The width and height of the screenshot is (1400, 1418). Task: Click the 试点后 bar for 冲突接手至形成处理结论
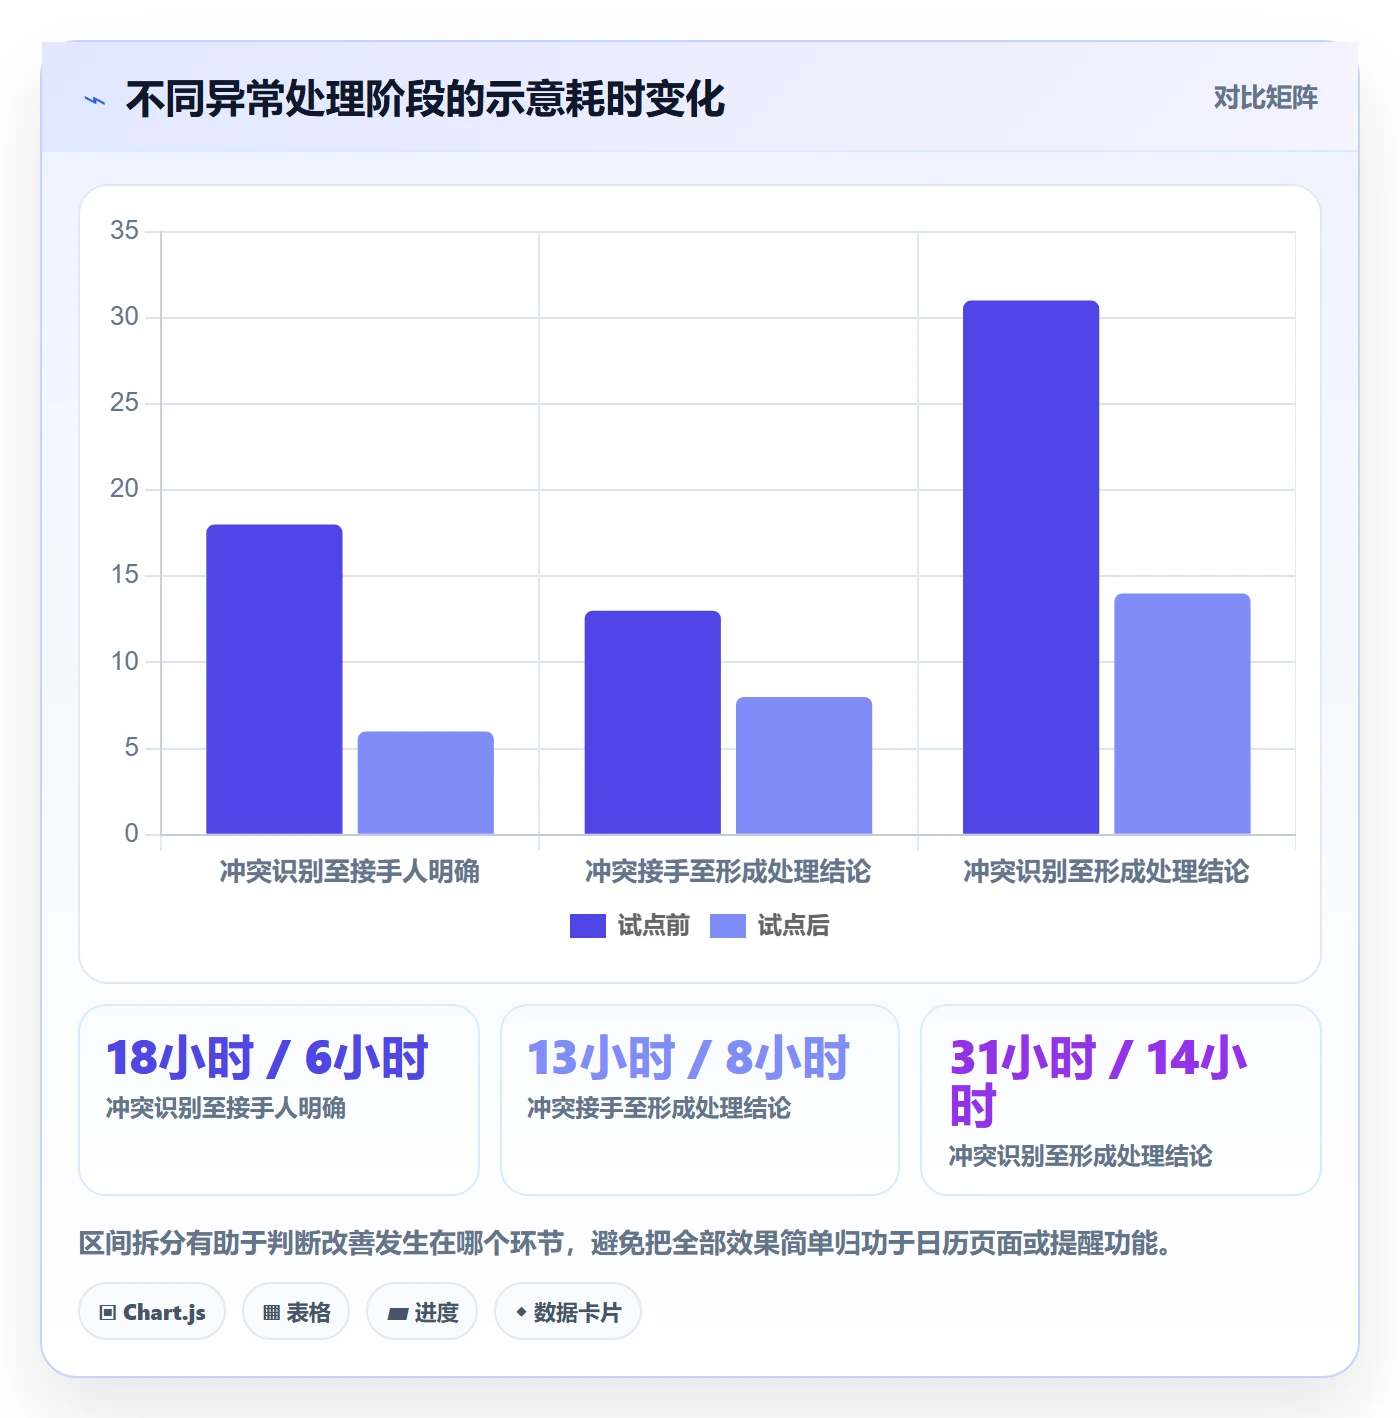coord(804,765)
